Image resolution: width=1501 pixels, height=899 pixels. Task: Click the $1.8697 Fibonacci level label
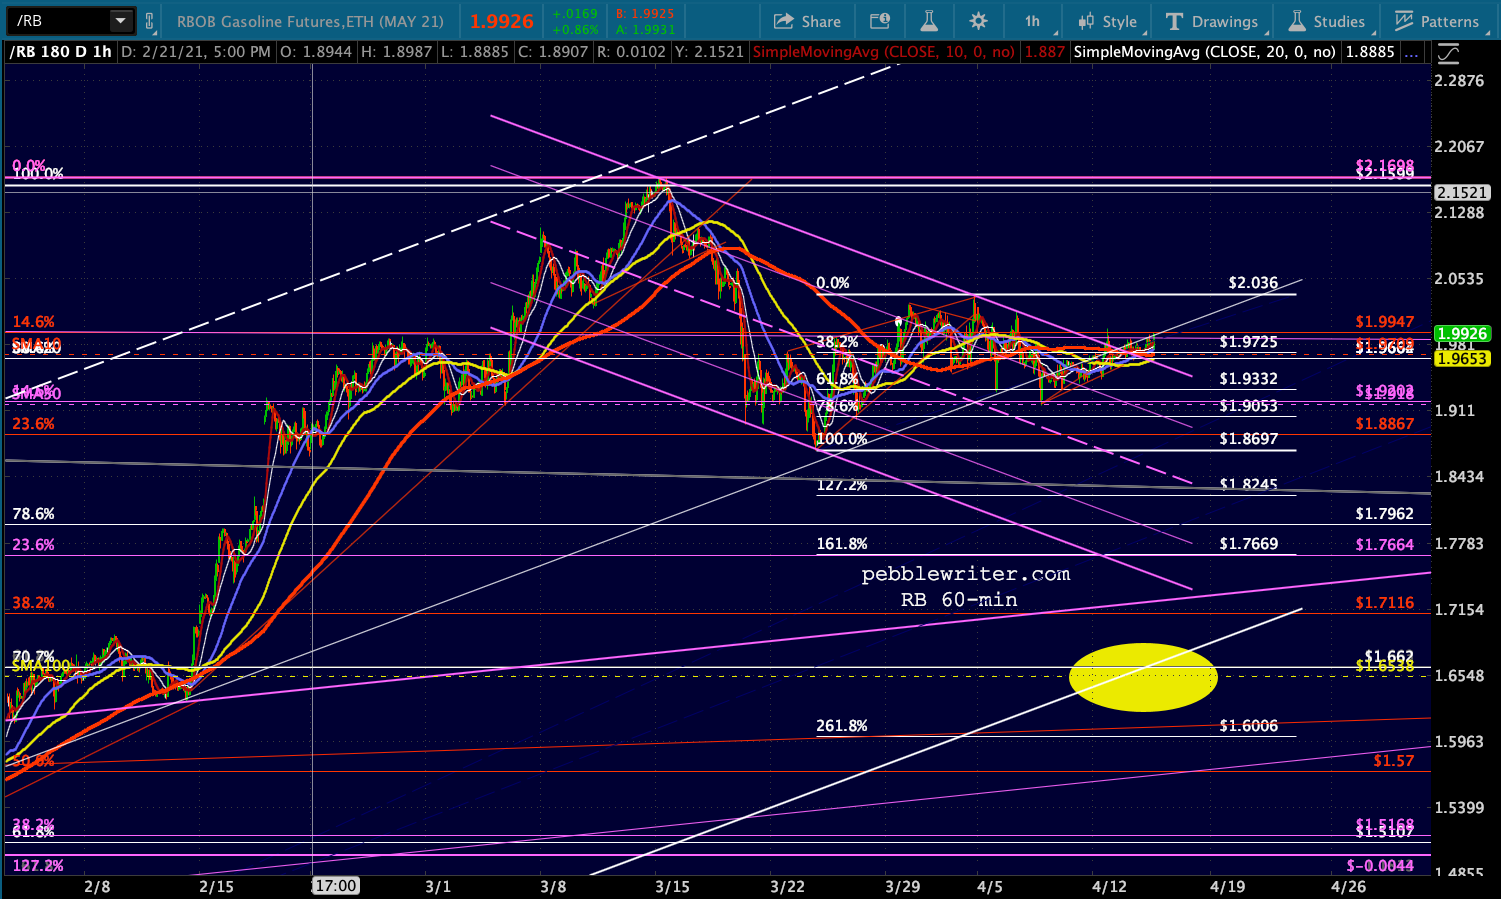(x=1248, y=439)
